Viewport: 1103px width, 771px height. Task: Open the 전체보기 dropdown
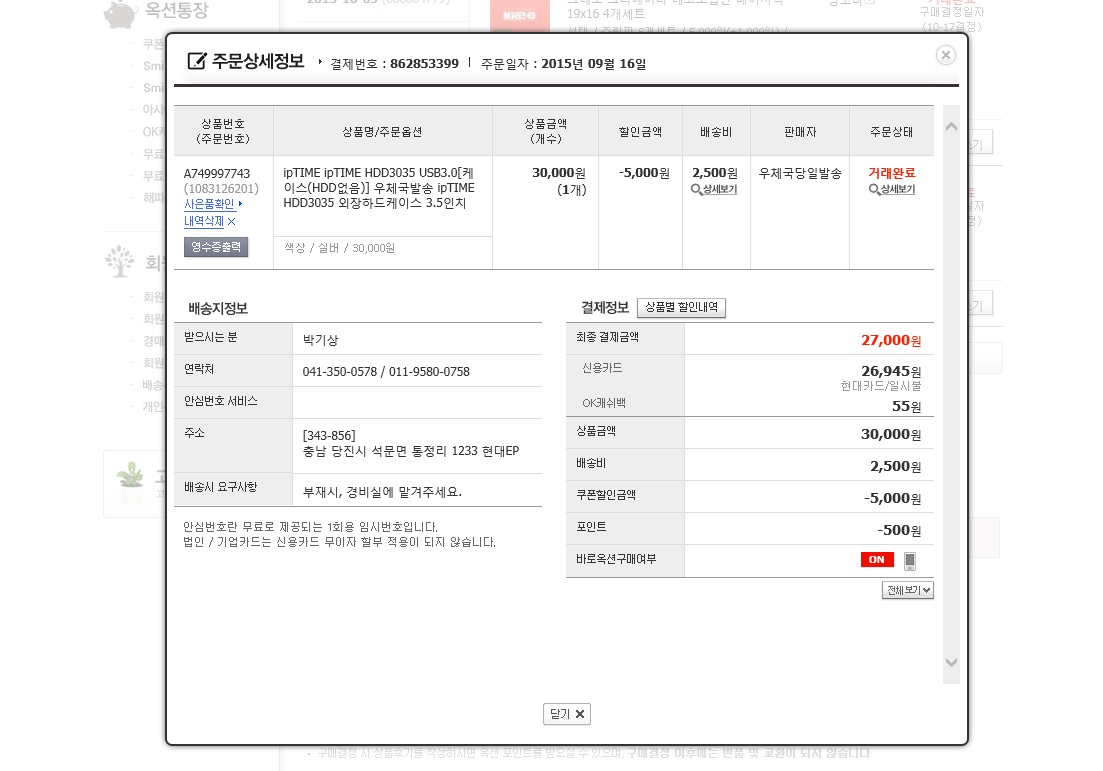pos(907,590)
